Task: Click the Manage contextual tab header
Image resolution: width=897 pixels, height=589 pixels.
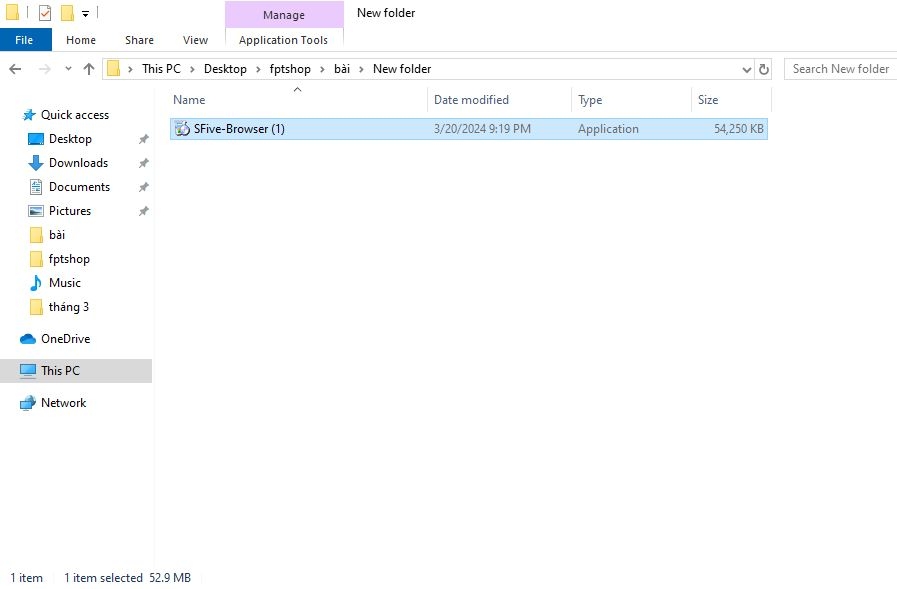Action: [284, 15]
